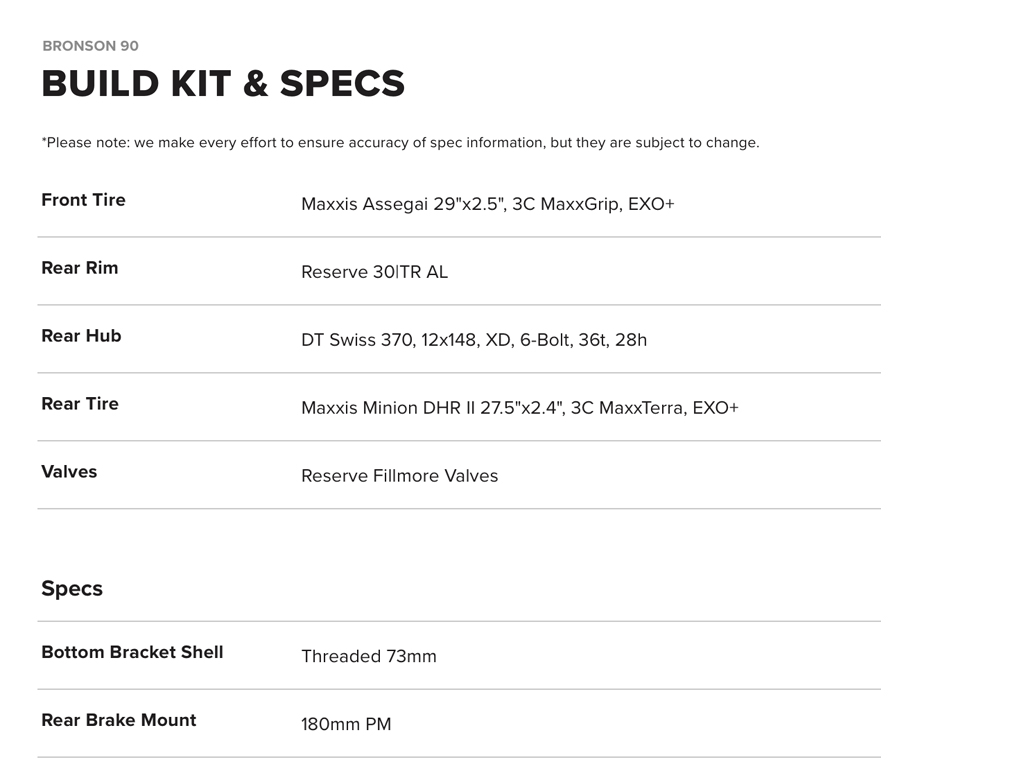Image resolution: width=1024 pixels, height=768 pixels.
Task: Click the Threaded 73mm value
Action: [368, 656]
